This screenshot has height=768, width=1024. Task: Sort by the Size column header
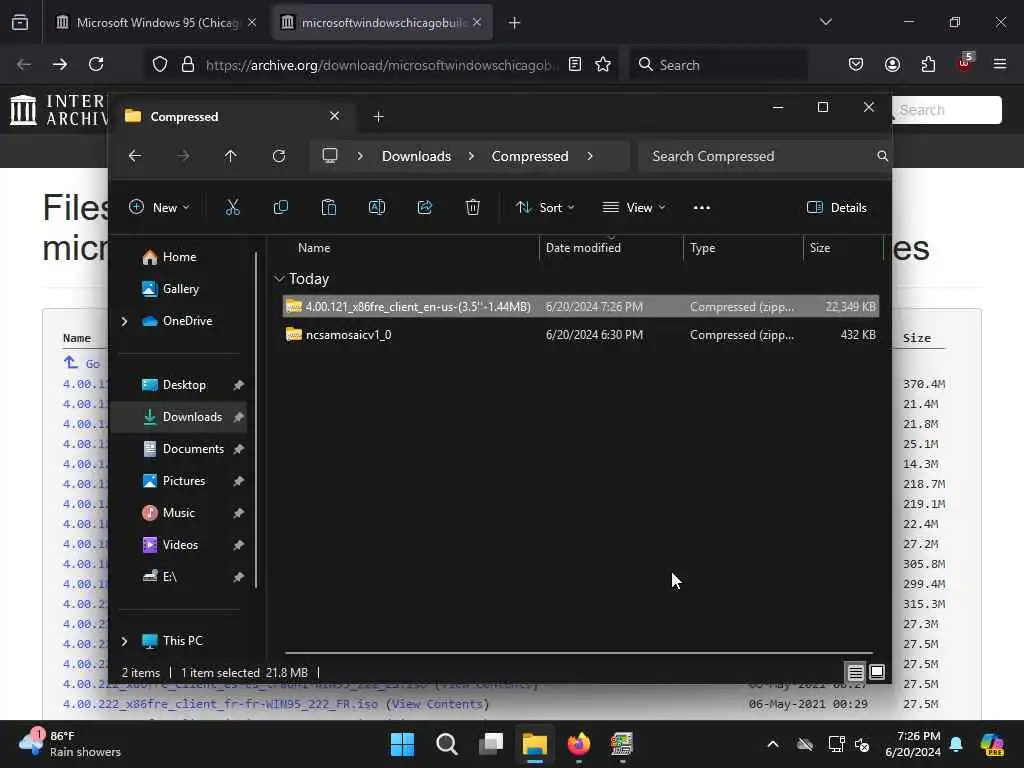820,248
